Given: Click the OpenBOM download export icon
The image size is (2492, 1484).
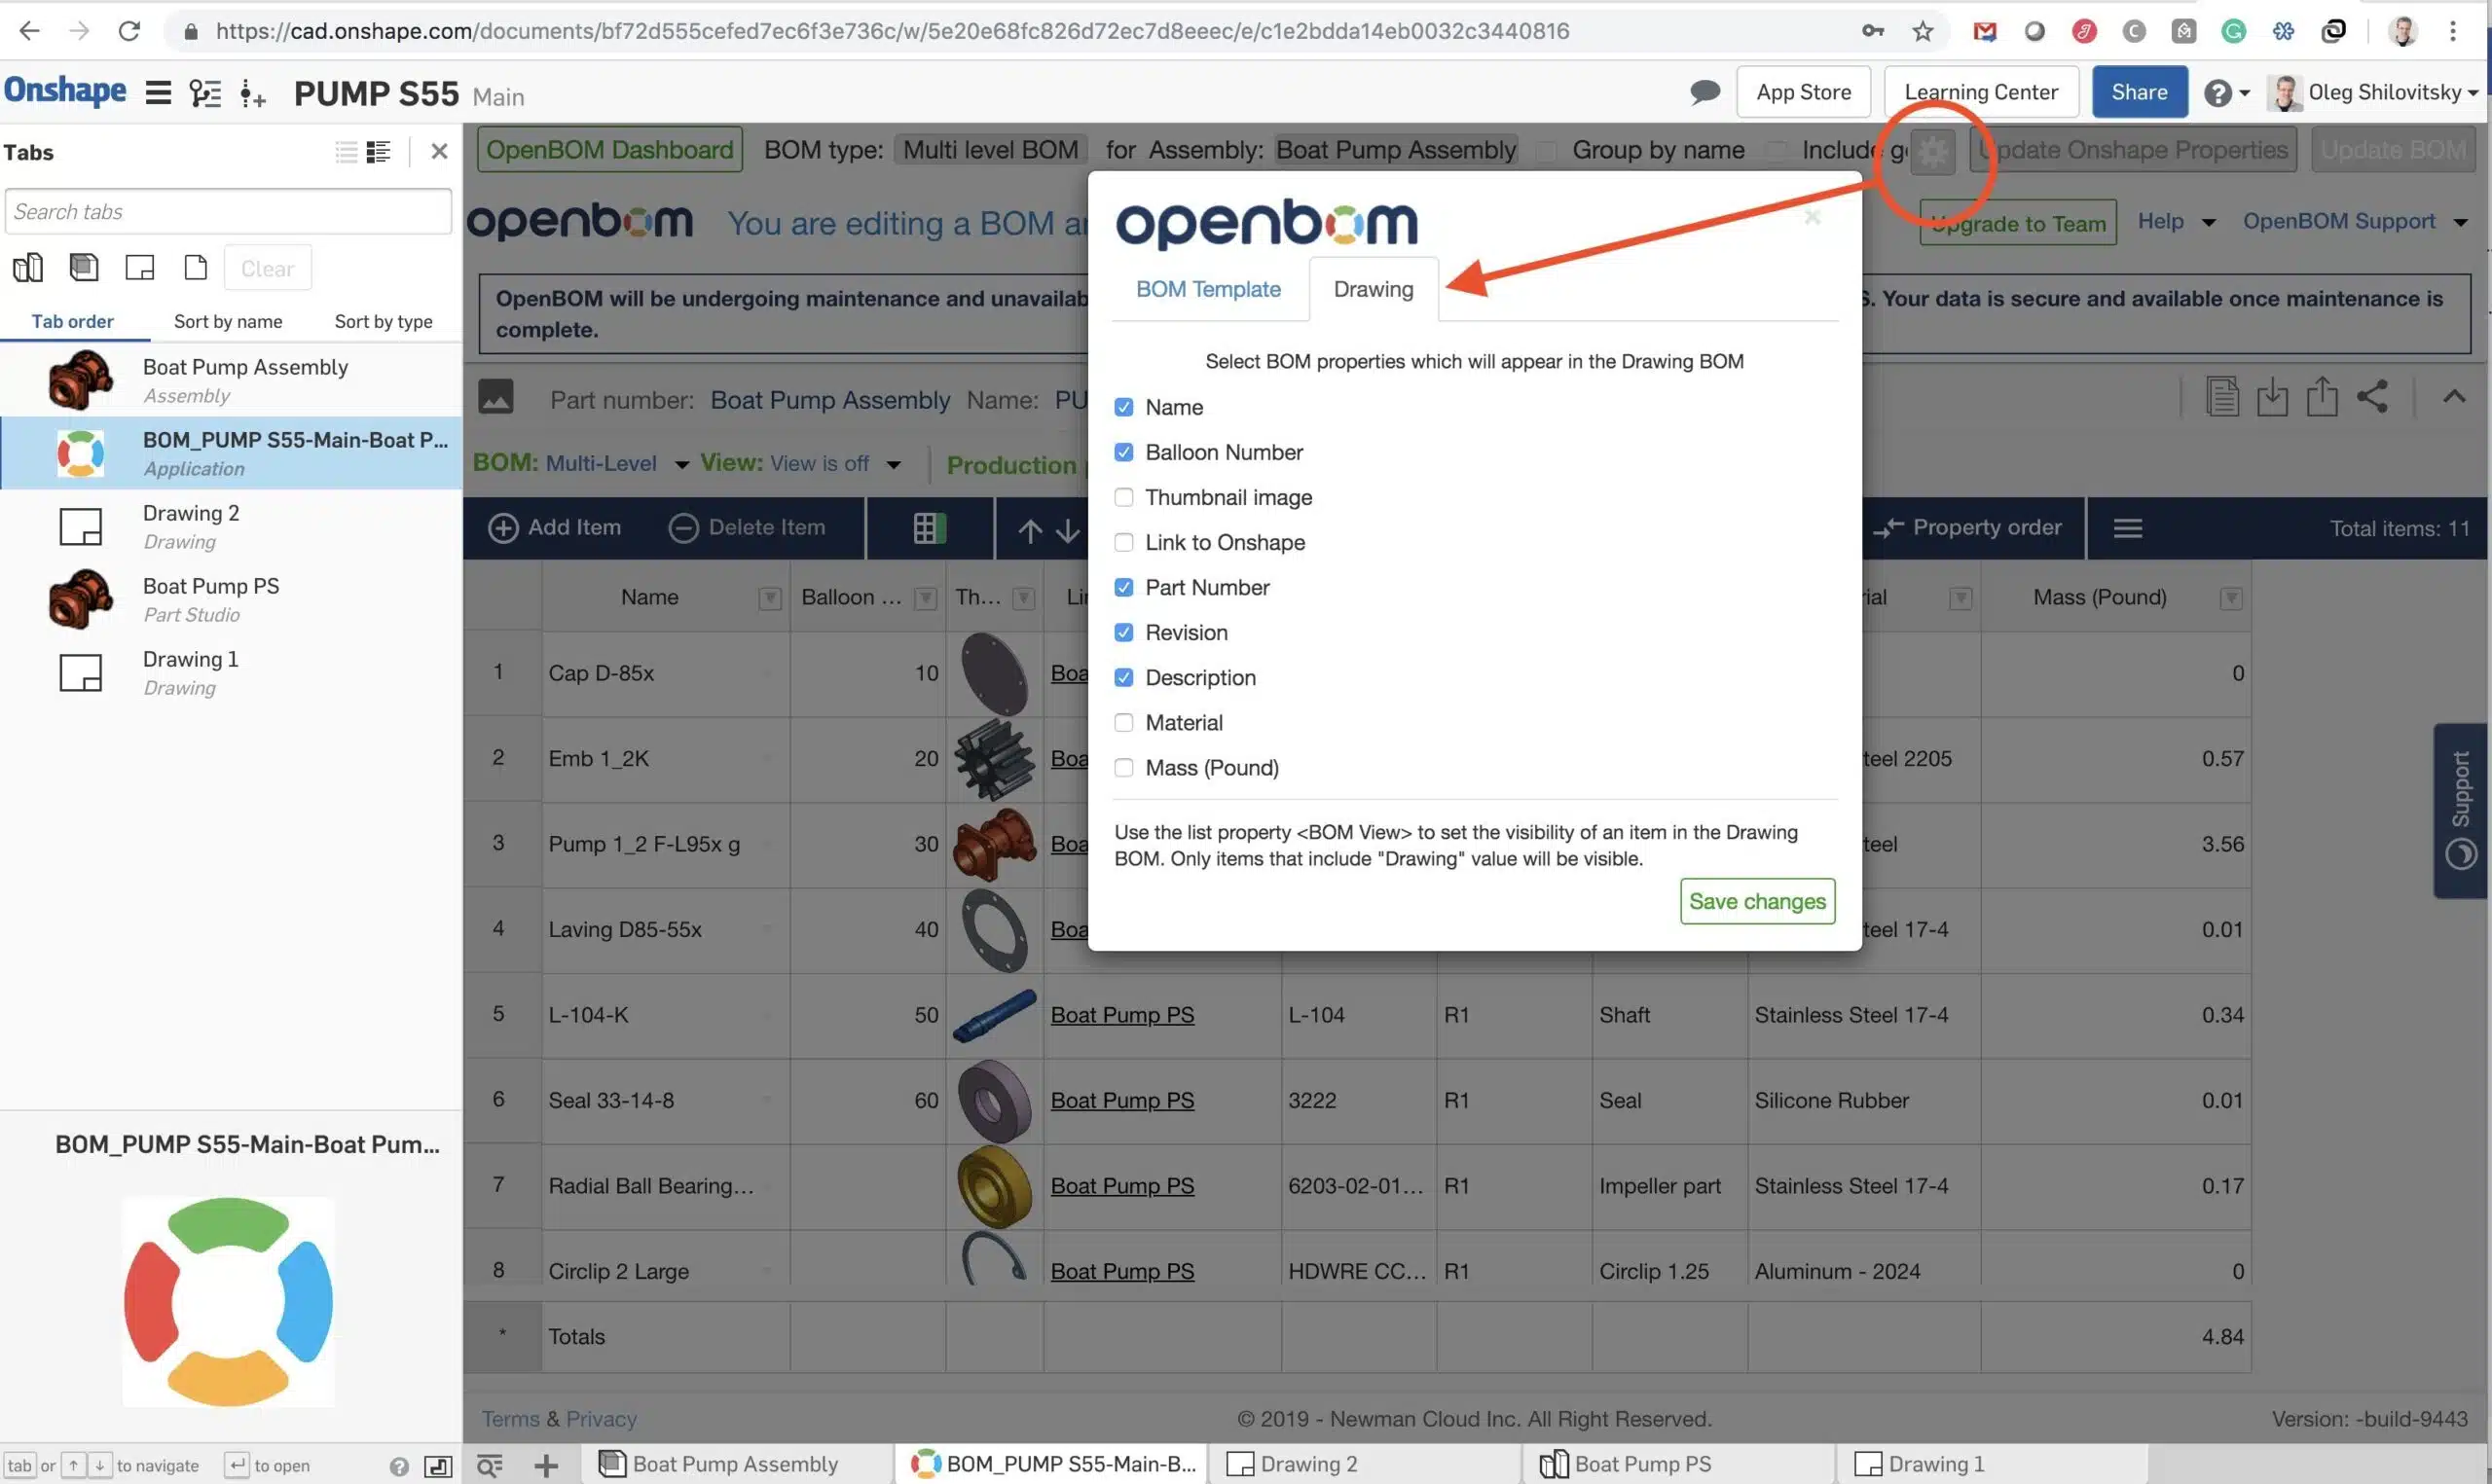Looking at the screenshot, I should [2272, 396].
